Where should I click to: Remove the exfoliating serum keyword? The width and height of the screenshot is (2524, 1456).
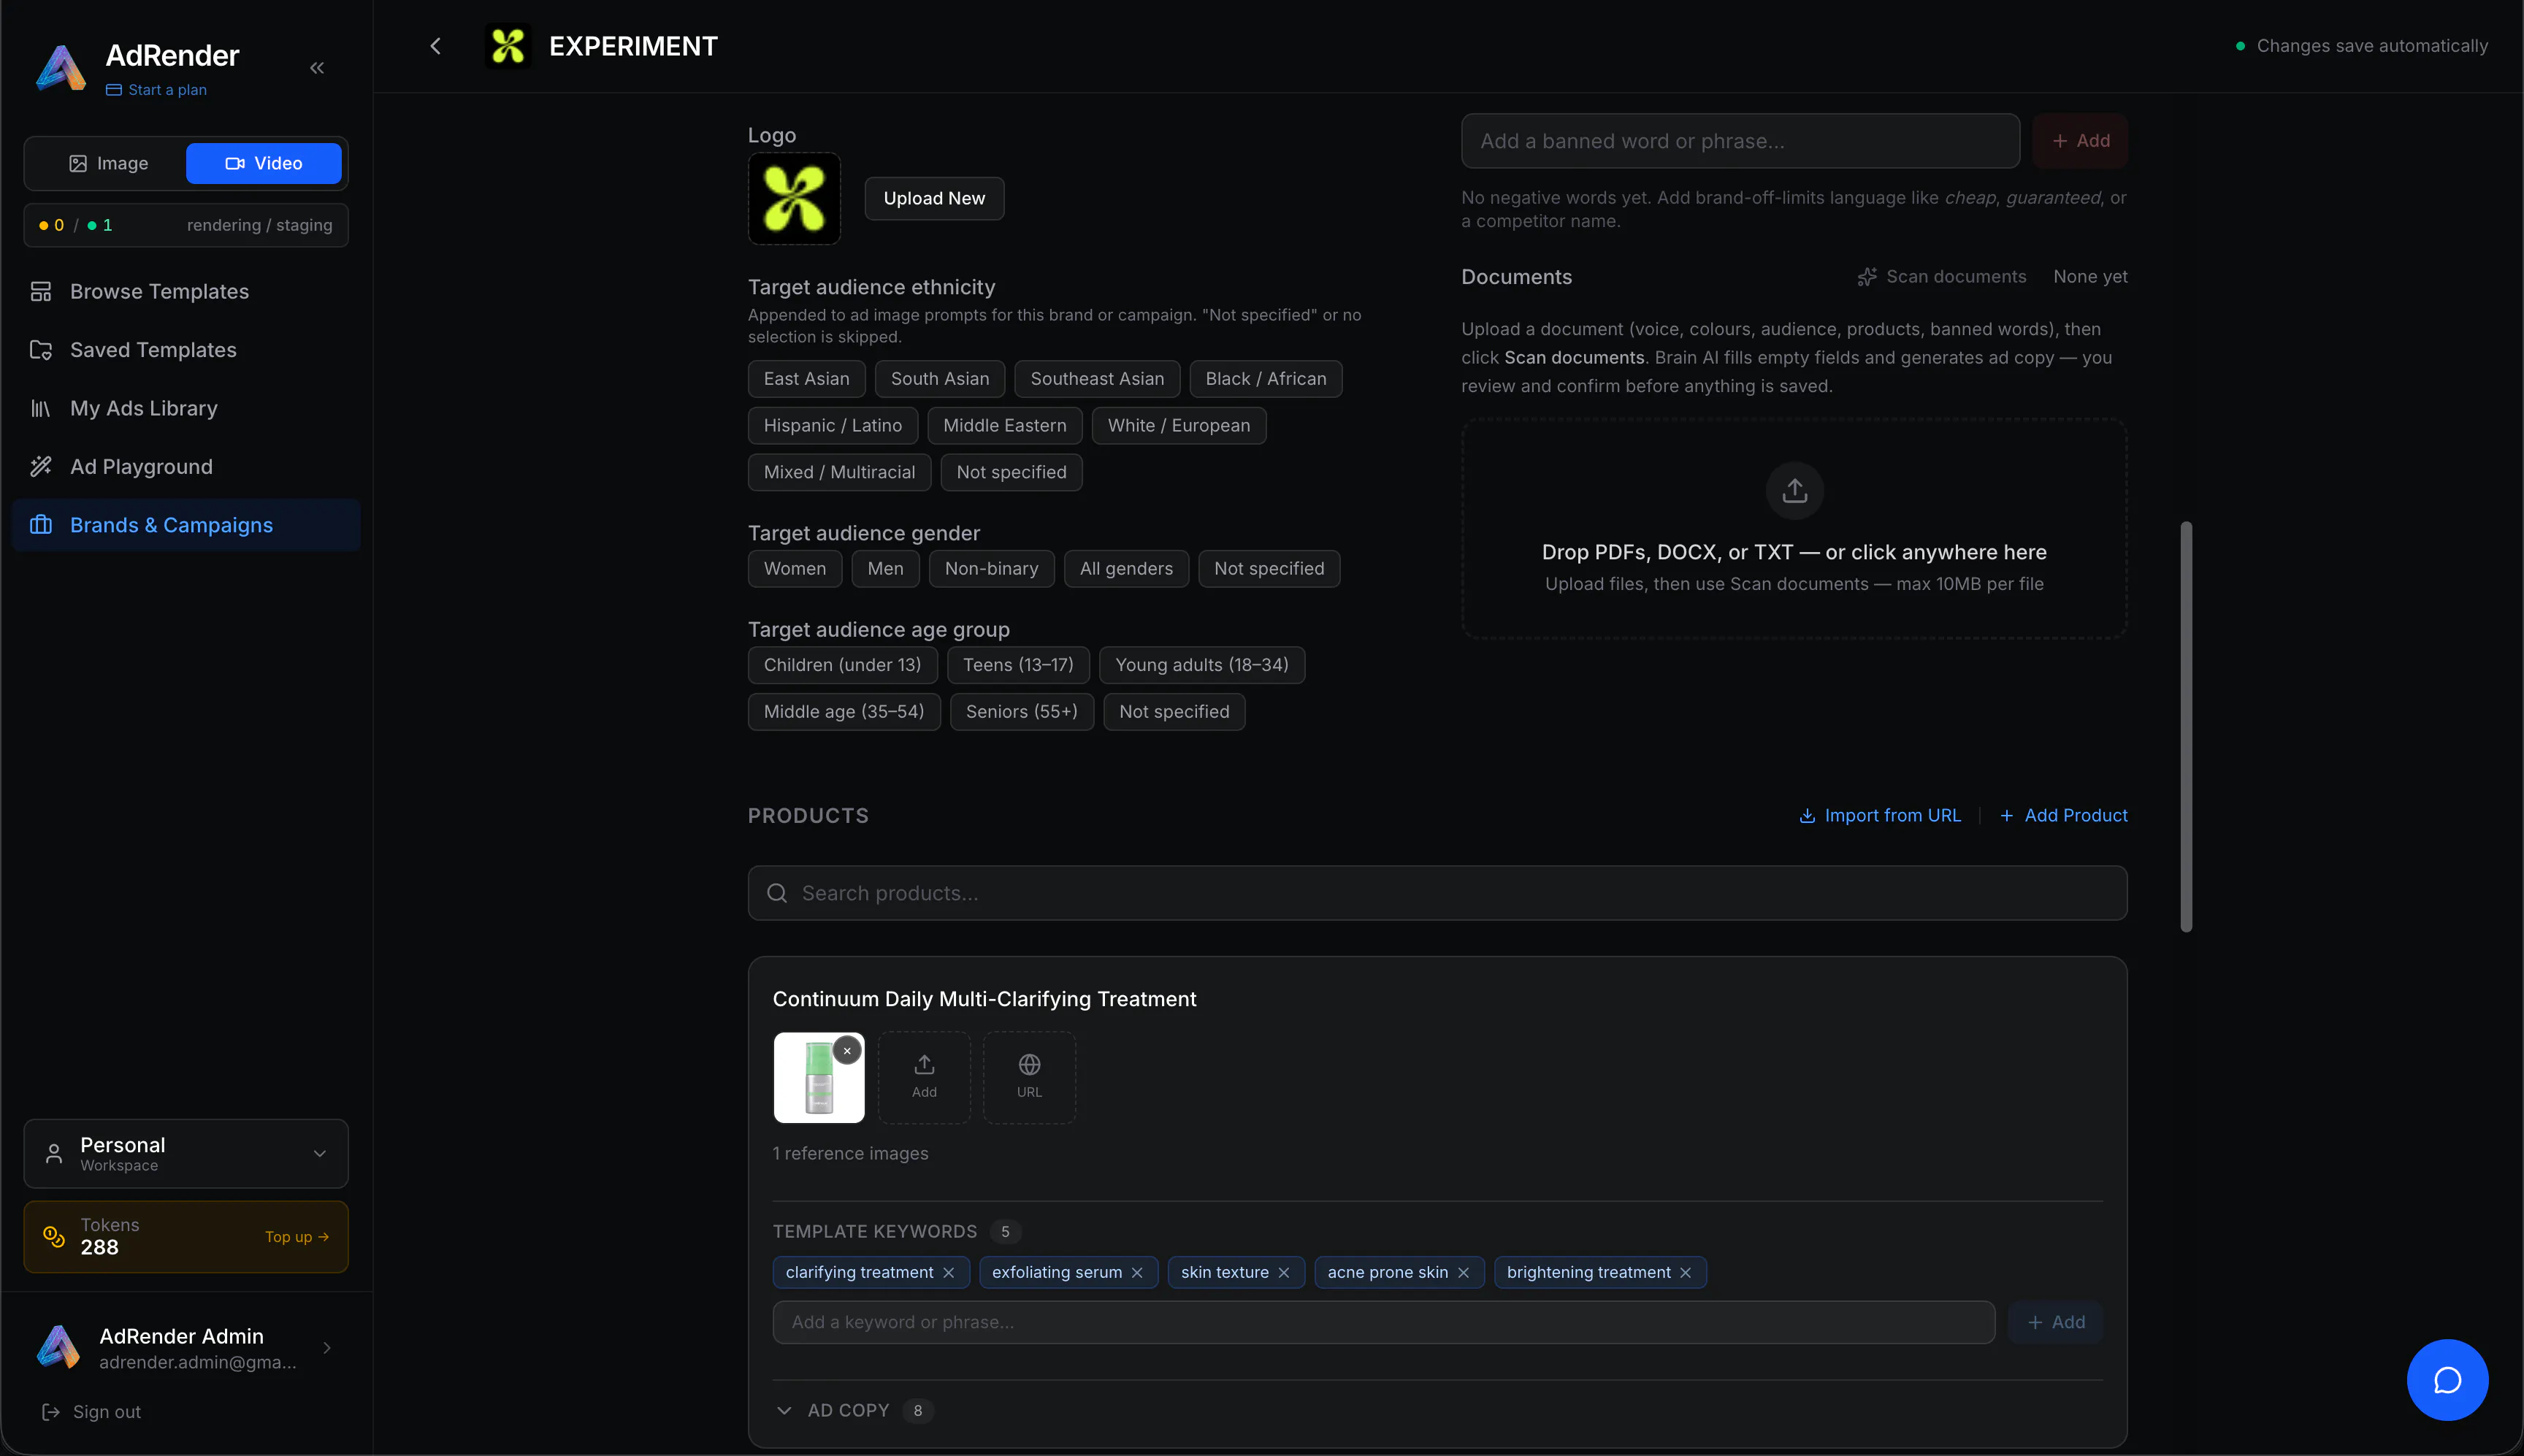click(1137, 1272)
